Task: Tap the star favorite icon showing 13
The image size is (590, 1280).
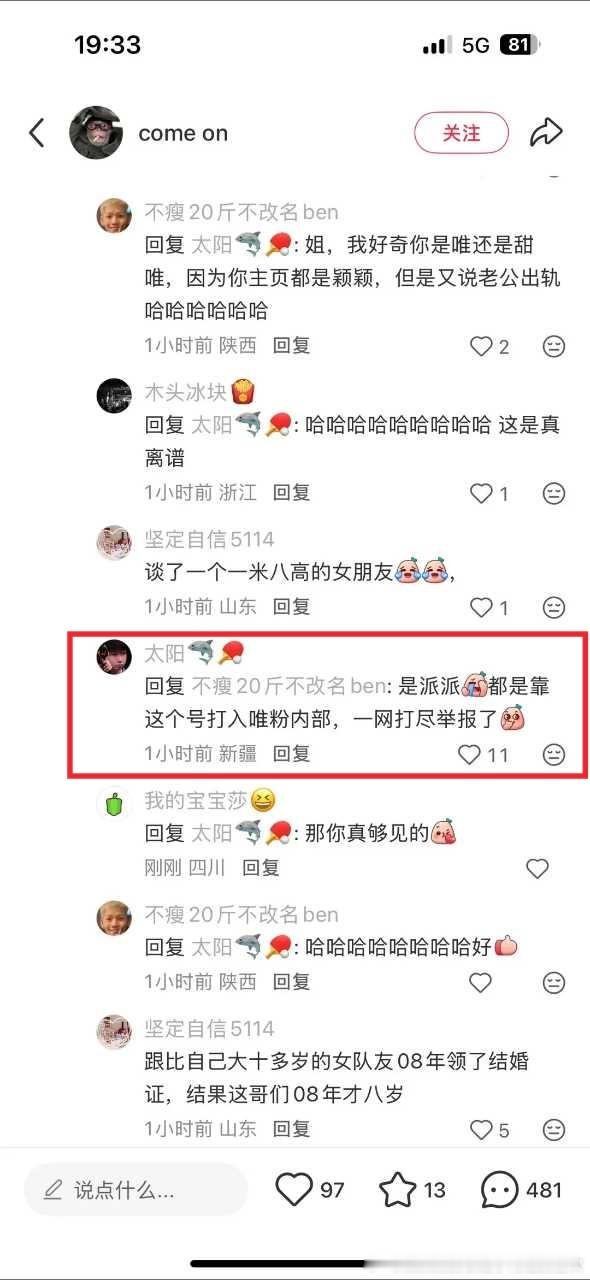Action: (397, 1189)
